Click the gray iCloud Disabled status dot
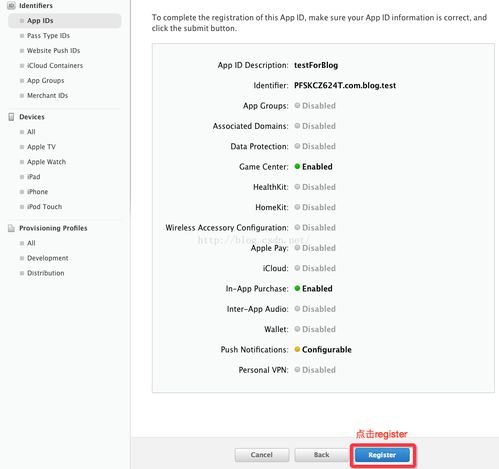Viewport: 499px width, 469px height. [297, 268]
